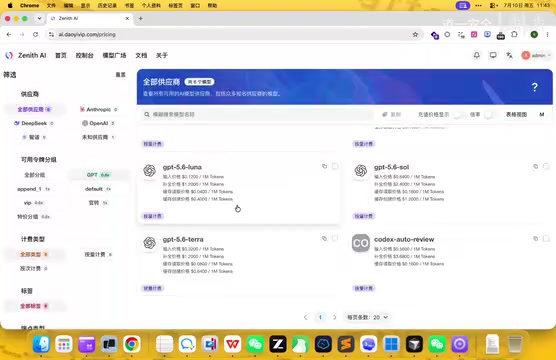
Task: Copy the gpt-5.6-terra model name icon
Action: click(x=324, y=239)
